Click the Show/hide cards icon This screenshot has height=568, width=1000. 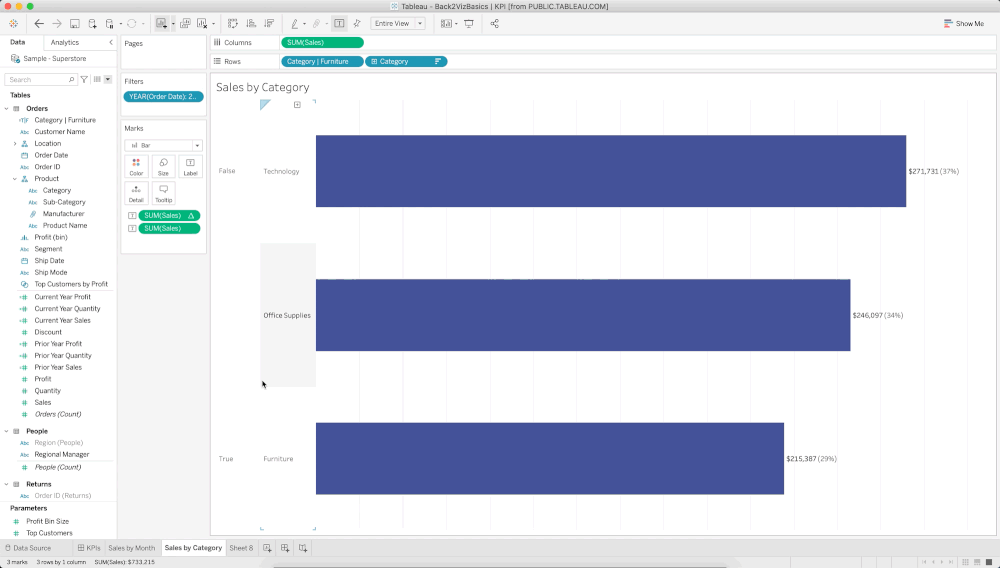tap(446, 24)
